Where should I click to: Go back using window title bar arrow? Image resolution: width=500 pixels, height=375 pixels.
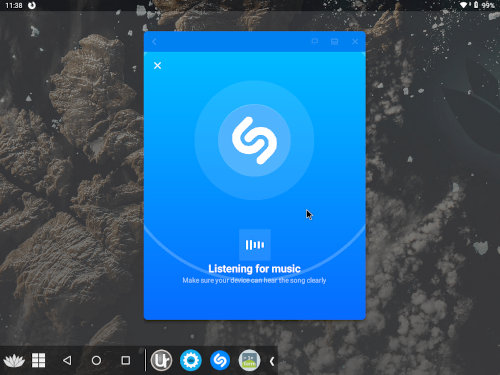click(154, 42)
